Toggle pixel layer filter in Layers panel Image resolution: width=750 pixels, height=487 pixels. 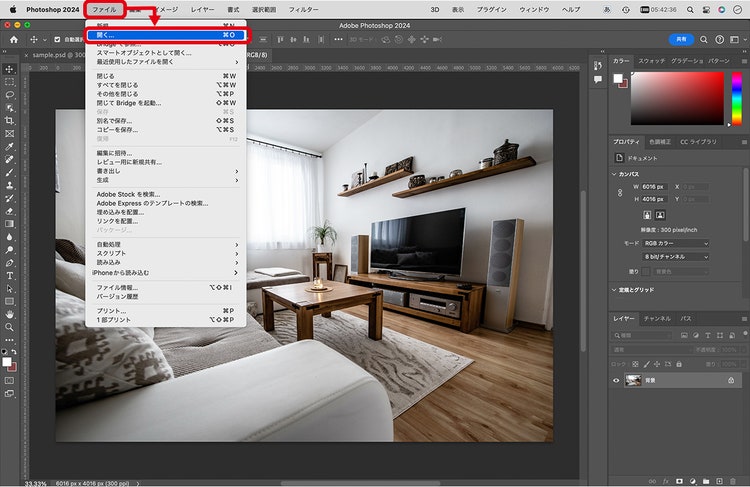[x=684, y=335]
